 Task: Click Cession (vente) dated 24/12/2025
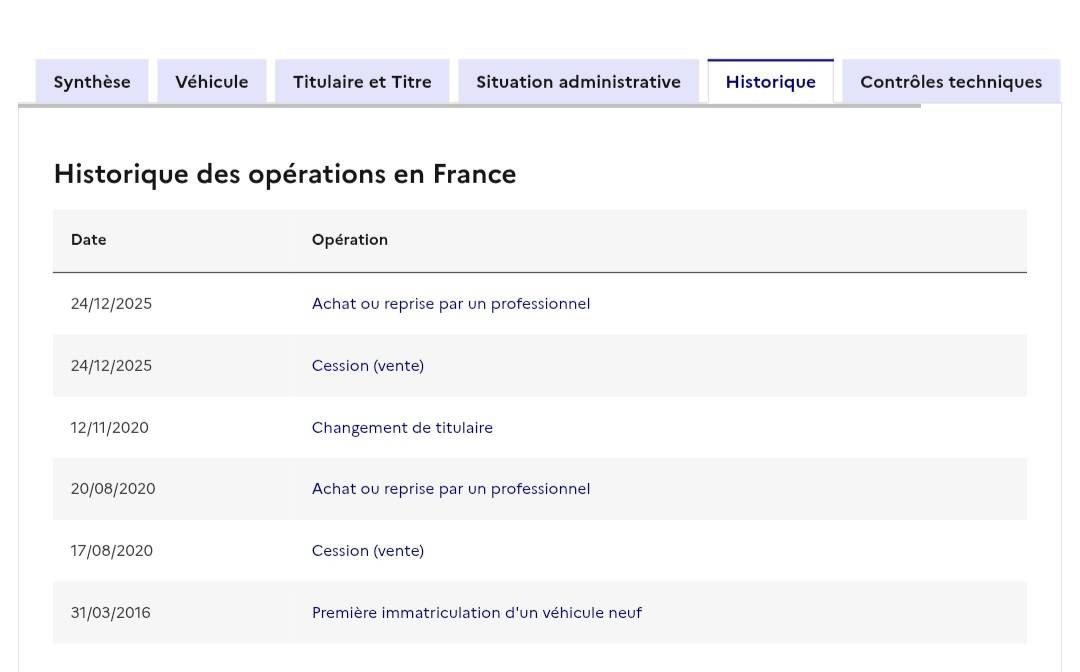[x=368, y=366]
